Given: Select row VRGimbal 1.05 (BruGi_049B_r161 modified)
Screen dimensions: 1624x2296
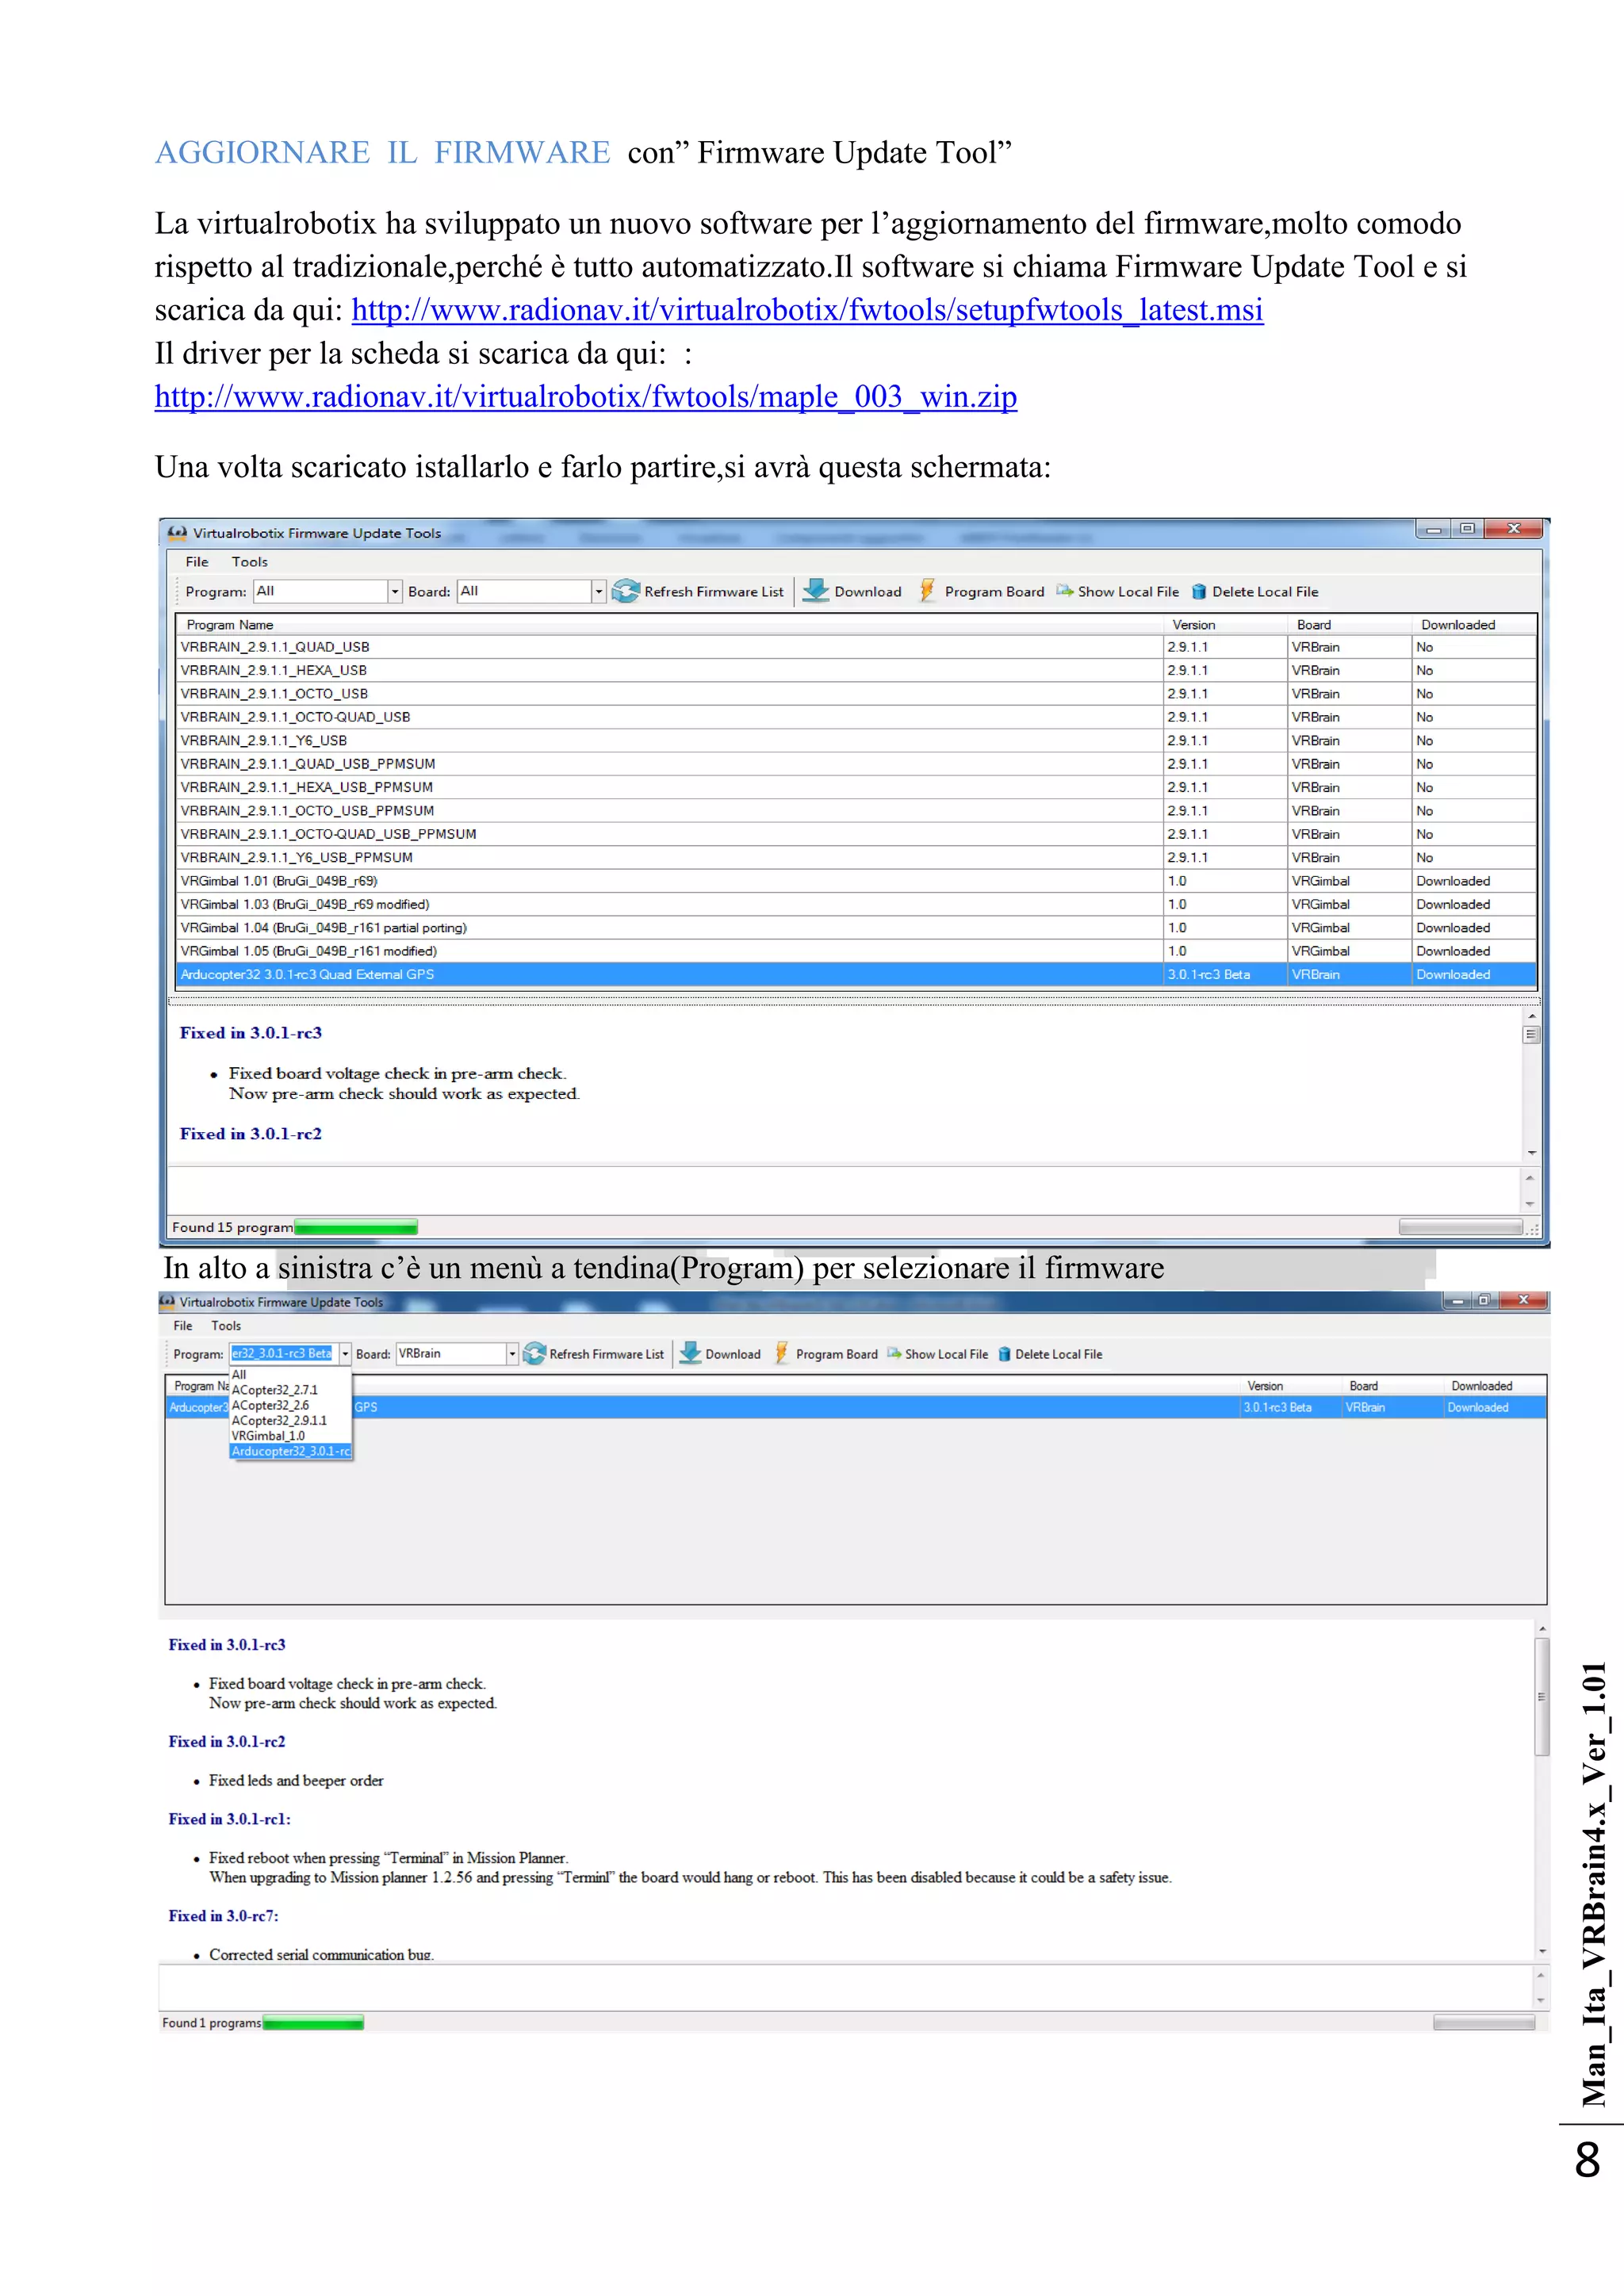Looking at the screenshot, I should click(x=856, y=951).
